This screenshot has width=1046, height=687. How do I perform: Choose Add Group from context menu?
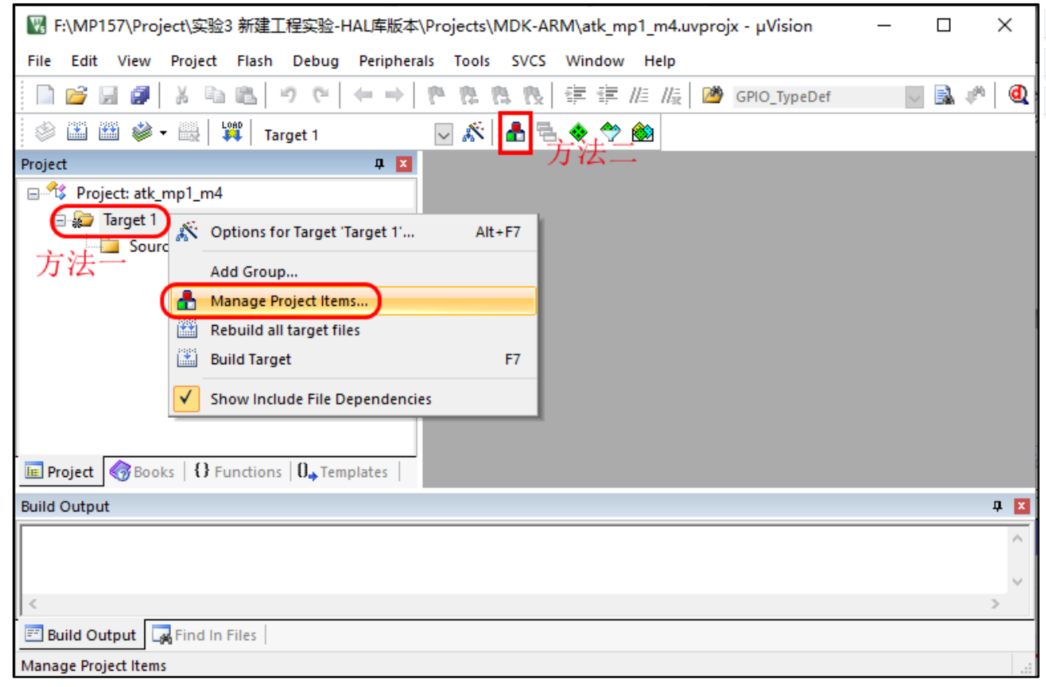click(x=353, y=271)
